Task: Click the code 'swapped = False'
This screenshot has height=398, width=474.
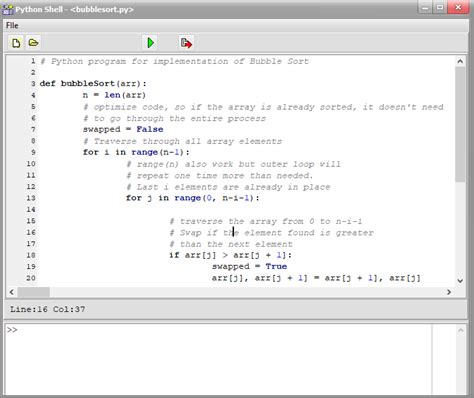Action: (123, 129)
